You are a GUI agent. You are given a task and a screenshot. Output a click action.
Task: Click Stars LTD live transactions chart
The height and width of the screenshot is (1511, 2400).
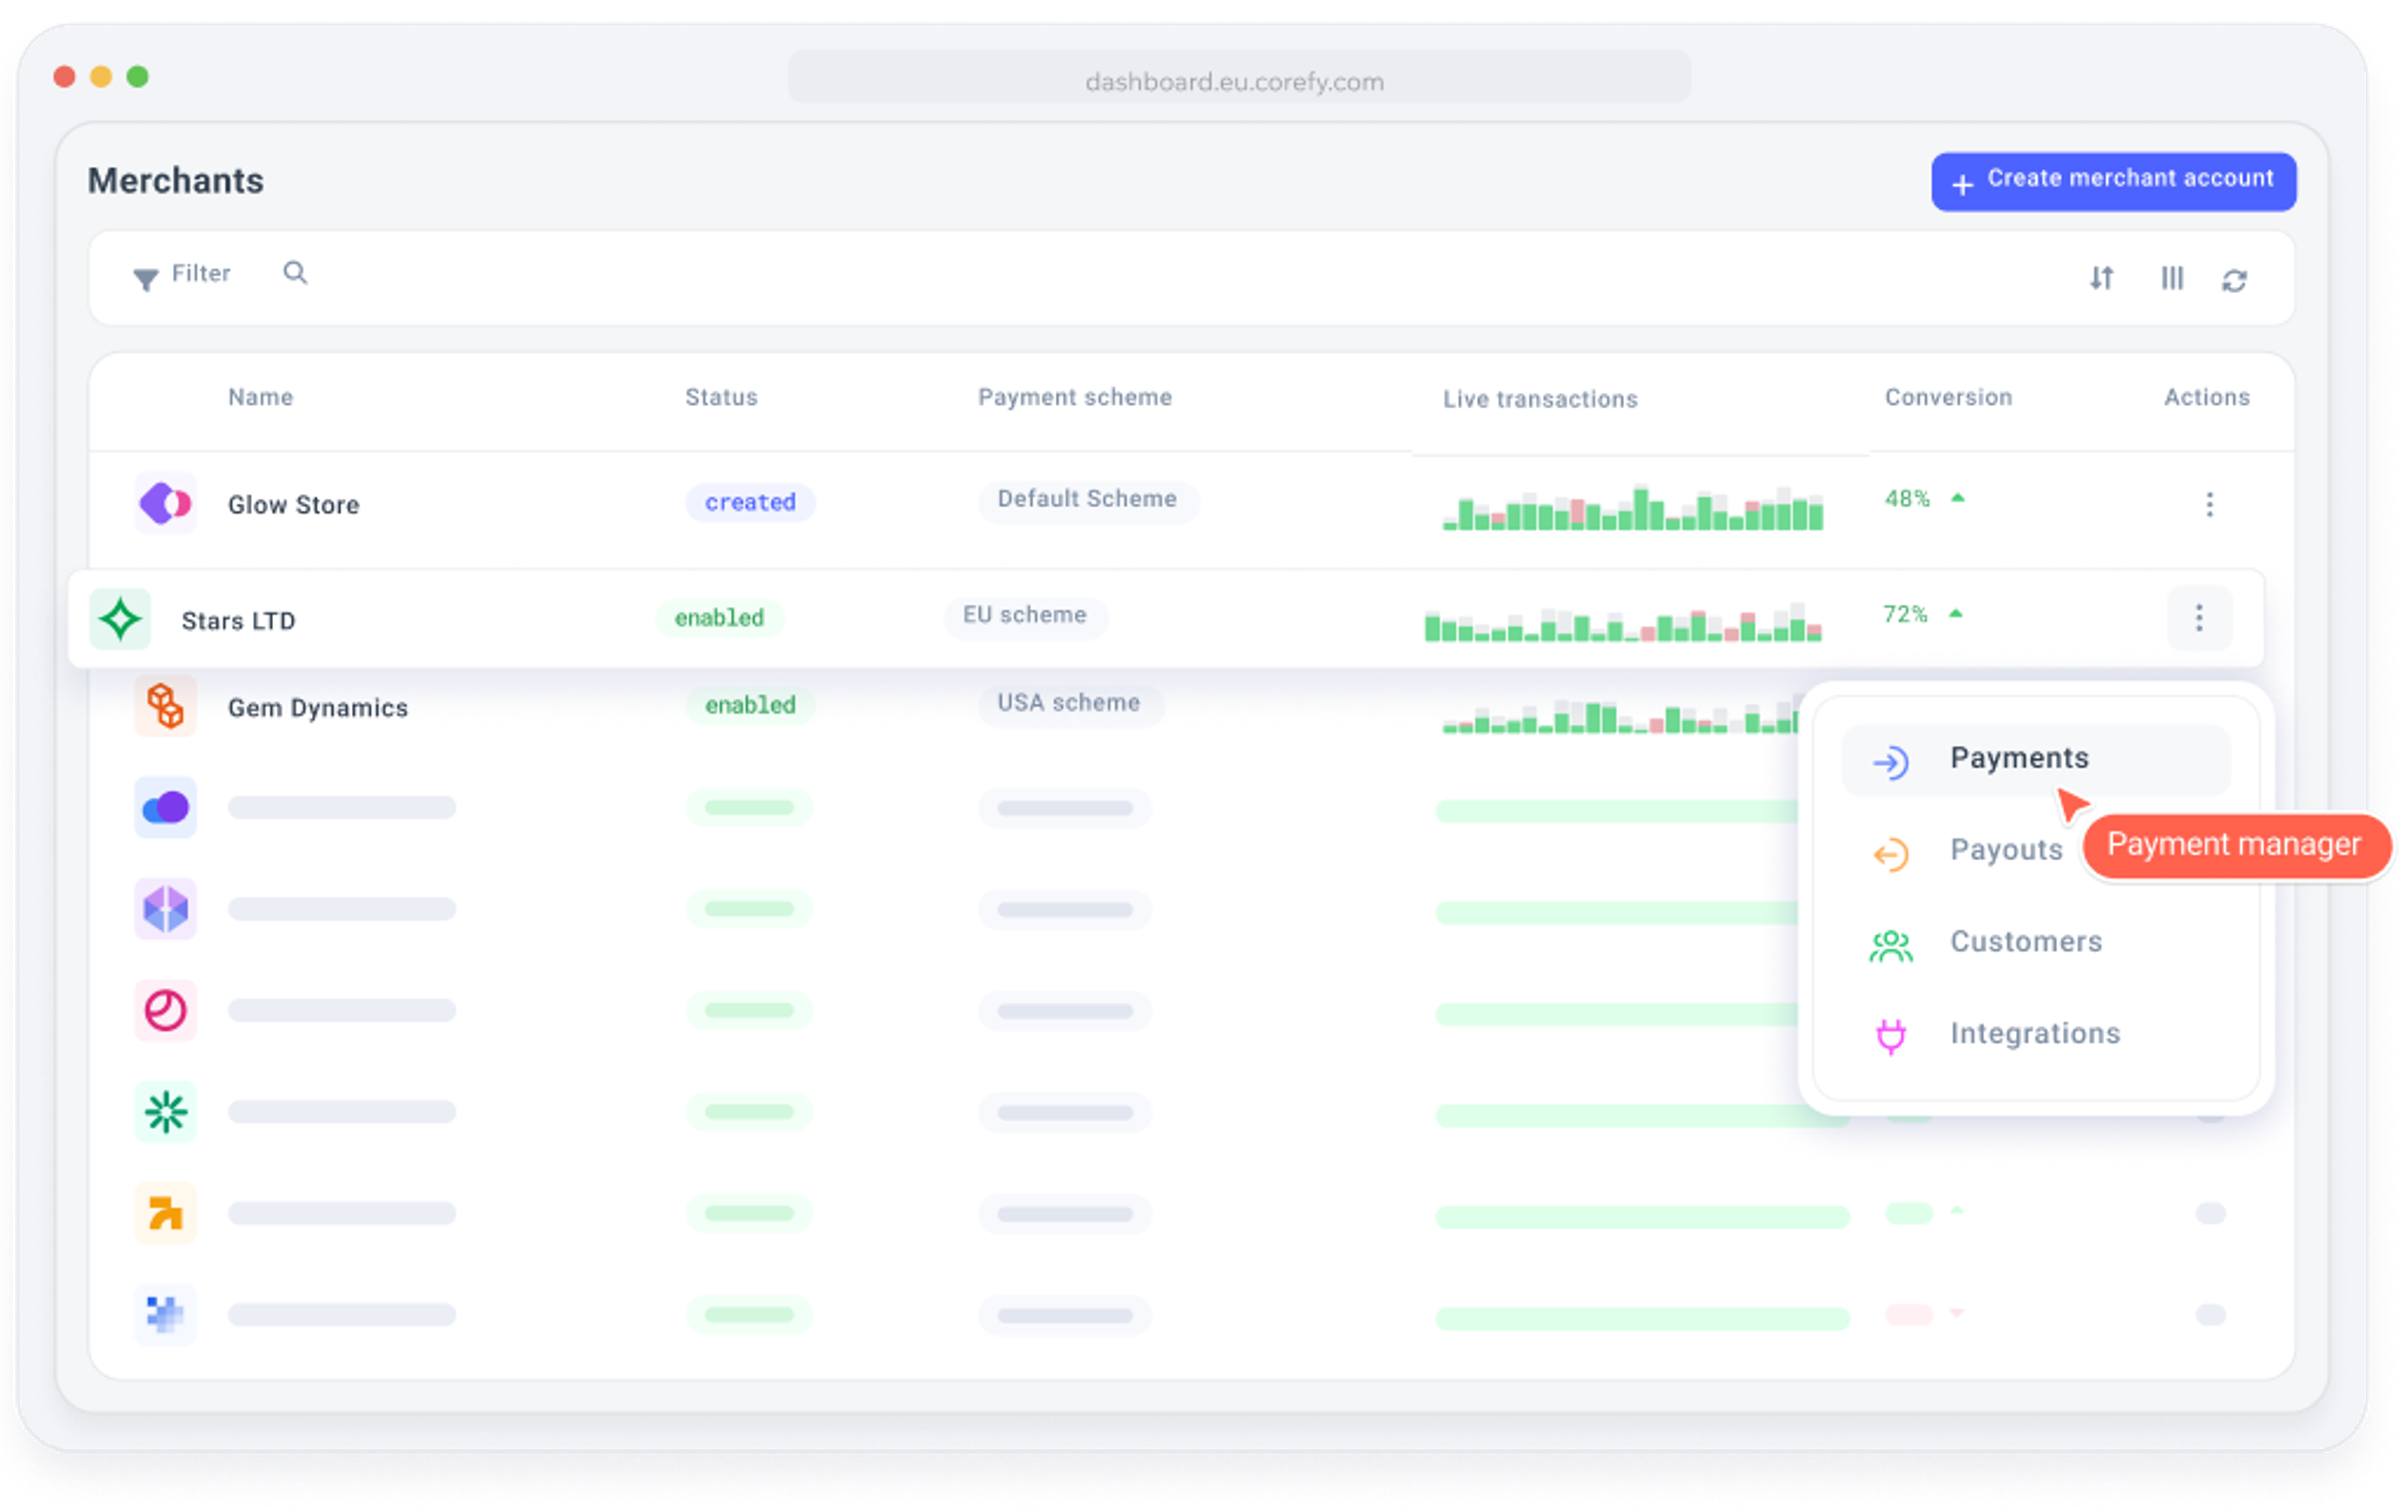1622,622
